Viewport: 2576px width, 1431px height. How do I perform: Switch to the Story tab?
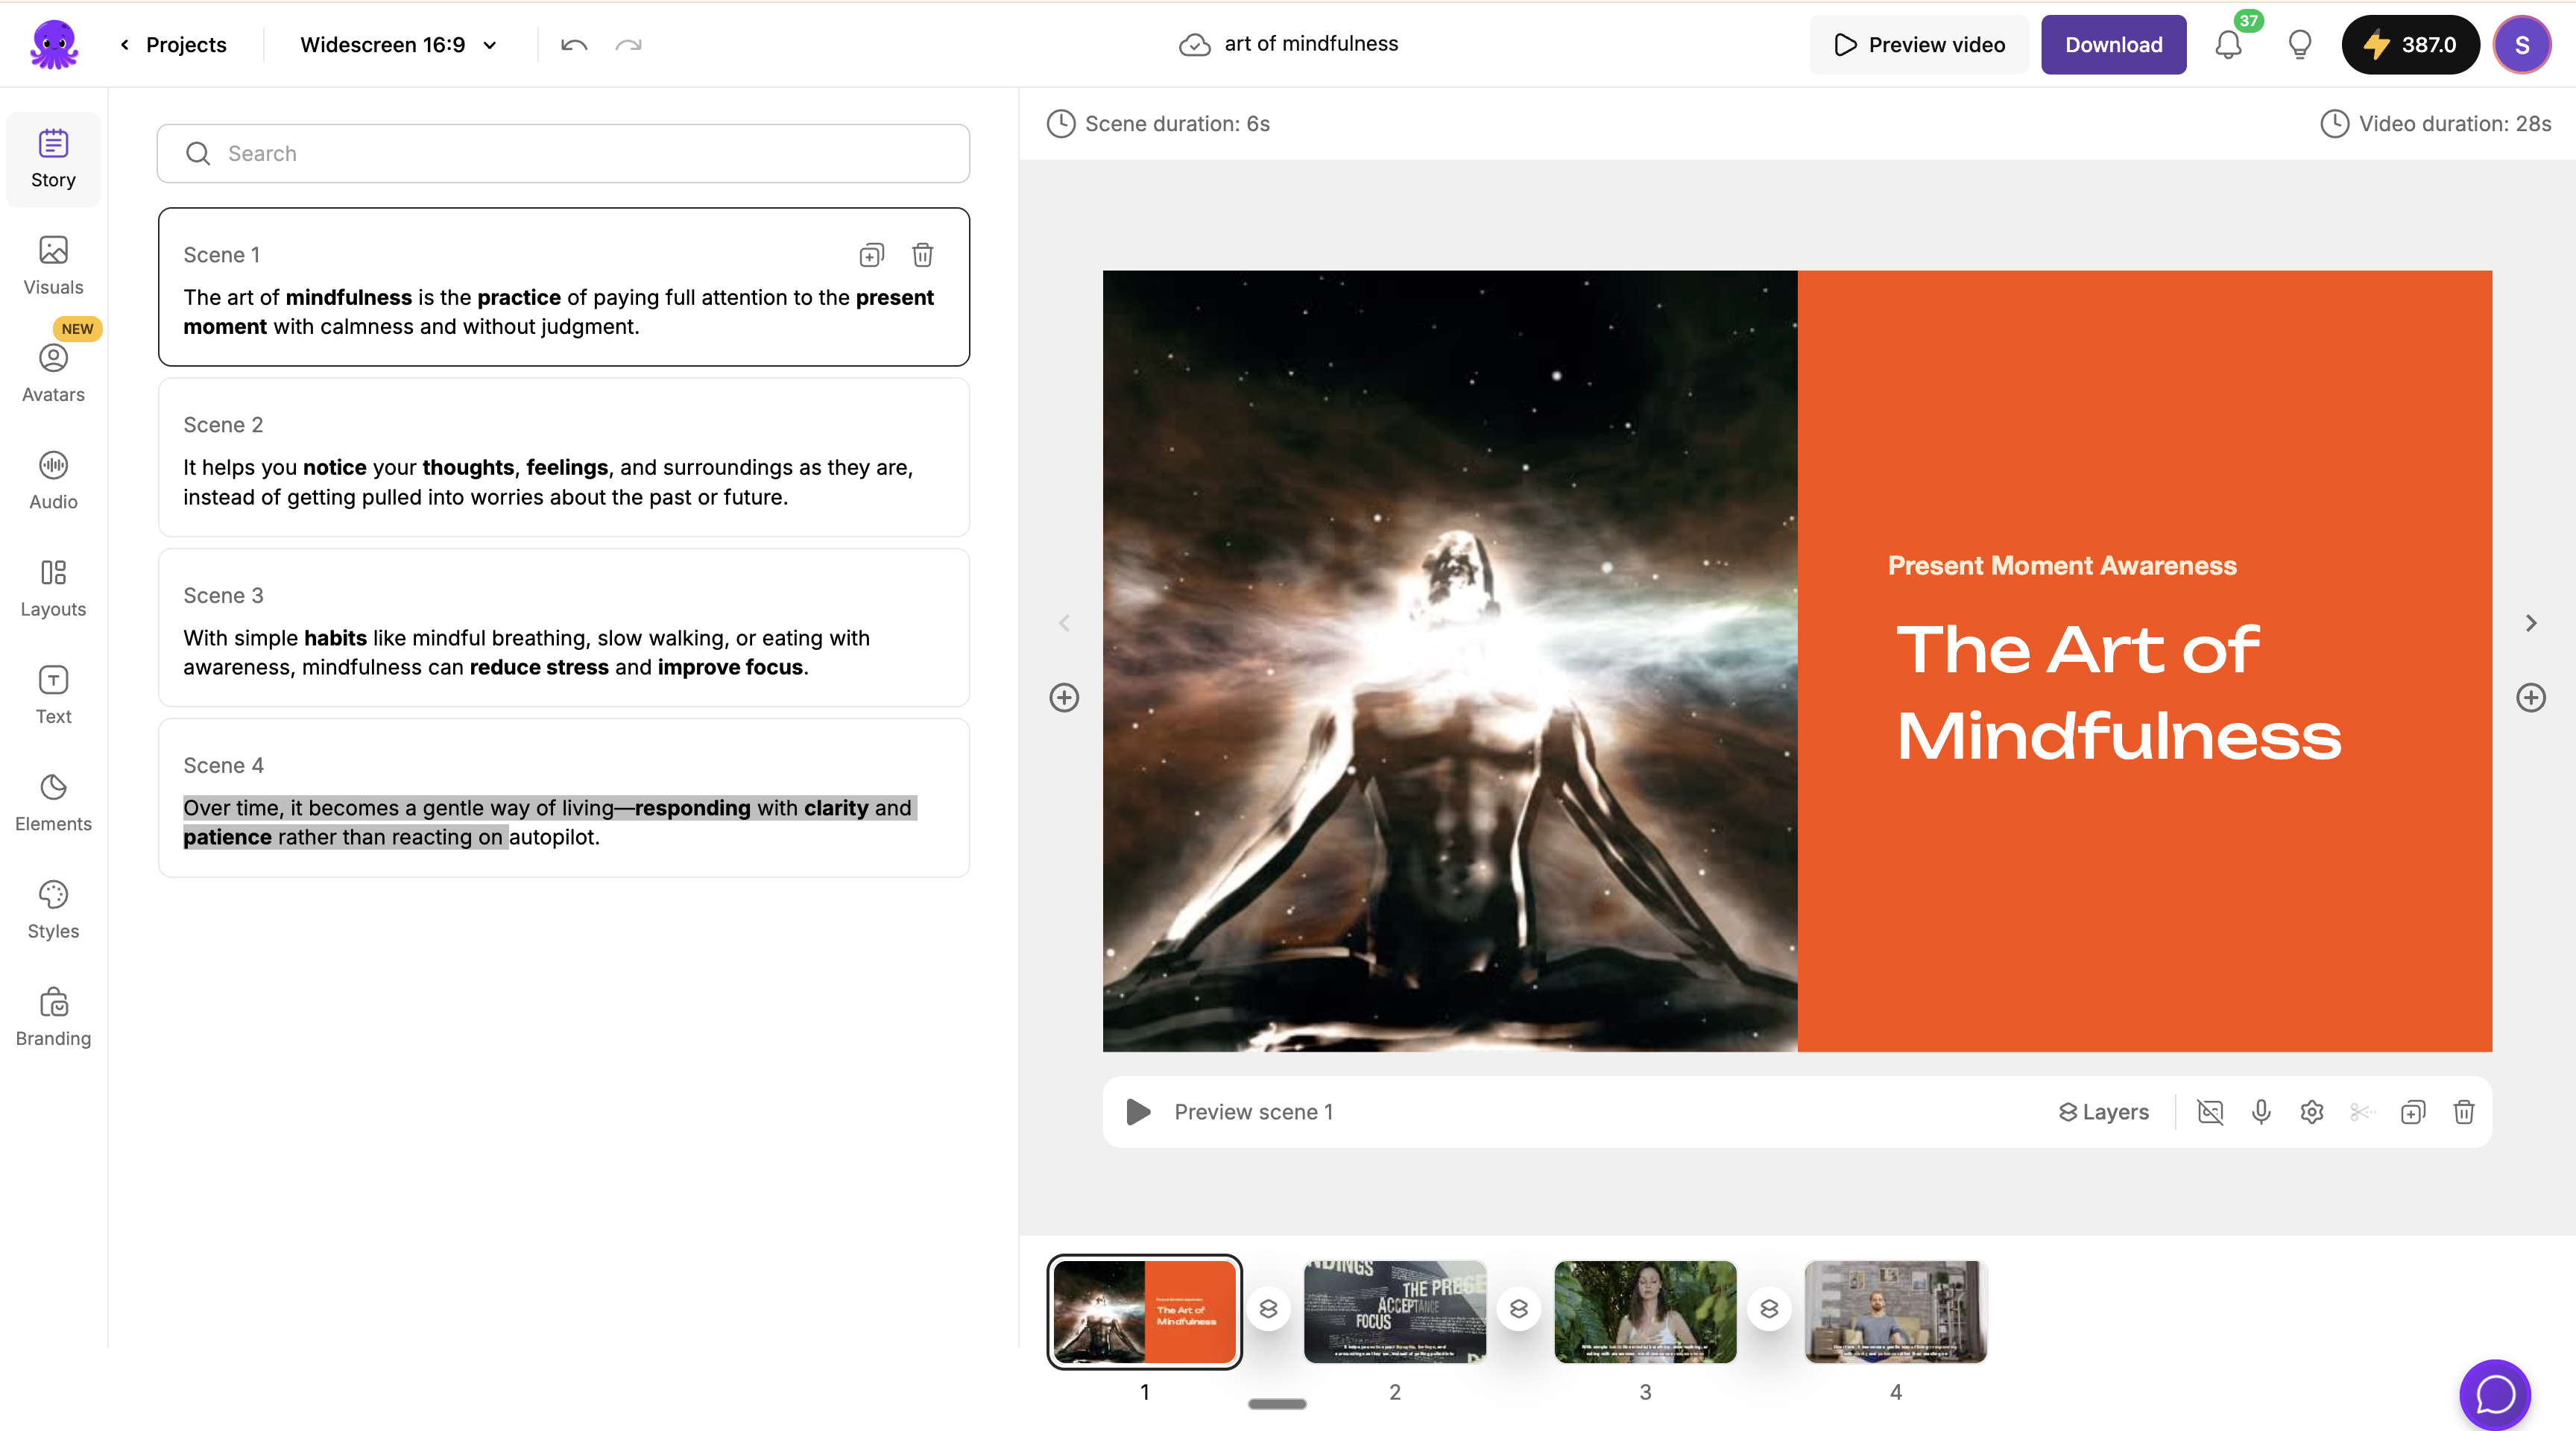click(53, 158)
